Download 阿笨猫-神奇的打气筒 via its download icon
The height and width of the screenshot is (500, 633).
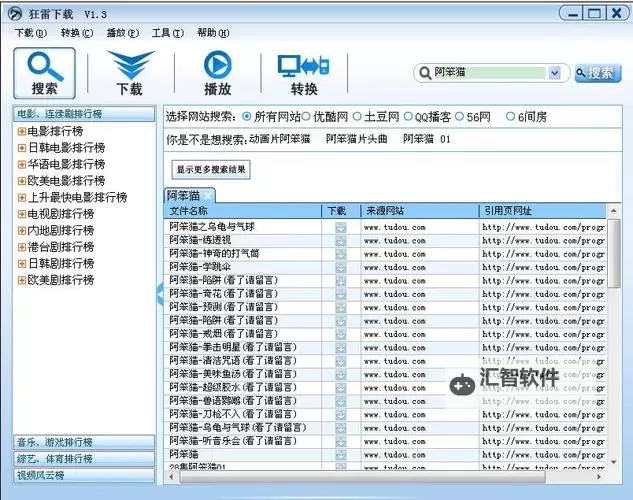341,254
